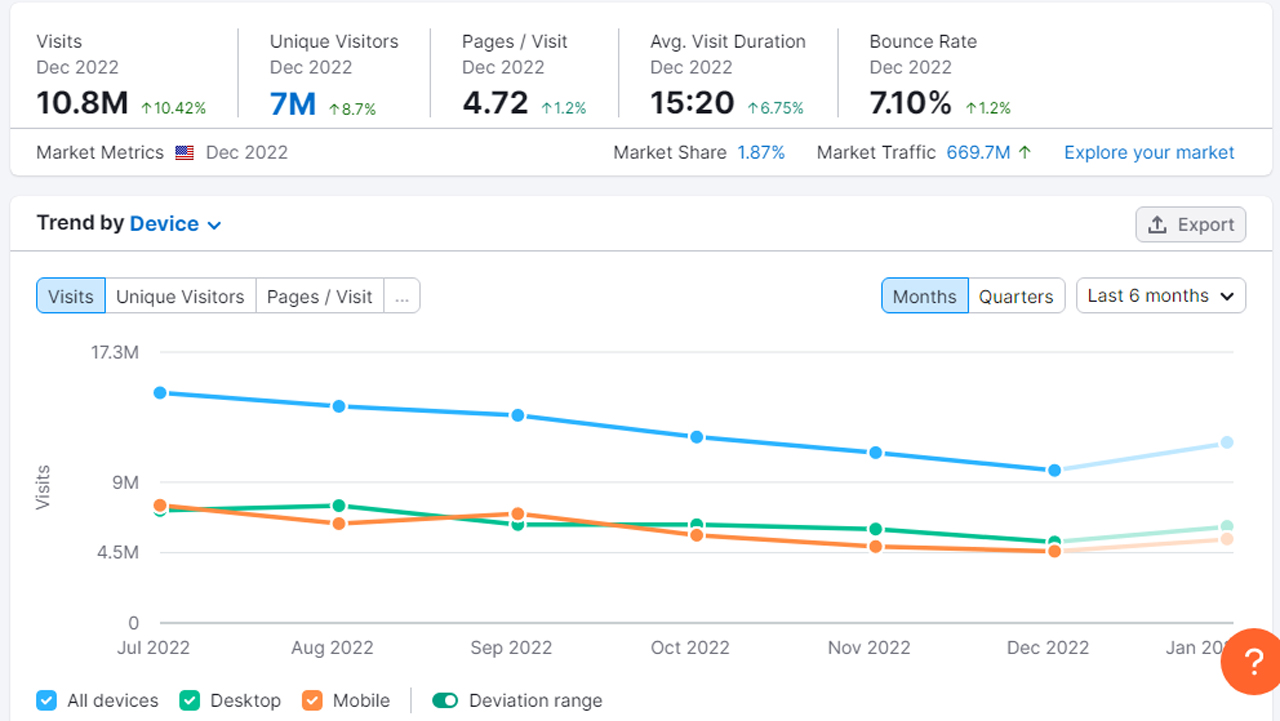Open the Explore your market link

click(x=1148, y=152)
